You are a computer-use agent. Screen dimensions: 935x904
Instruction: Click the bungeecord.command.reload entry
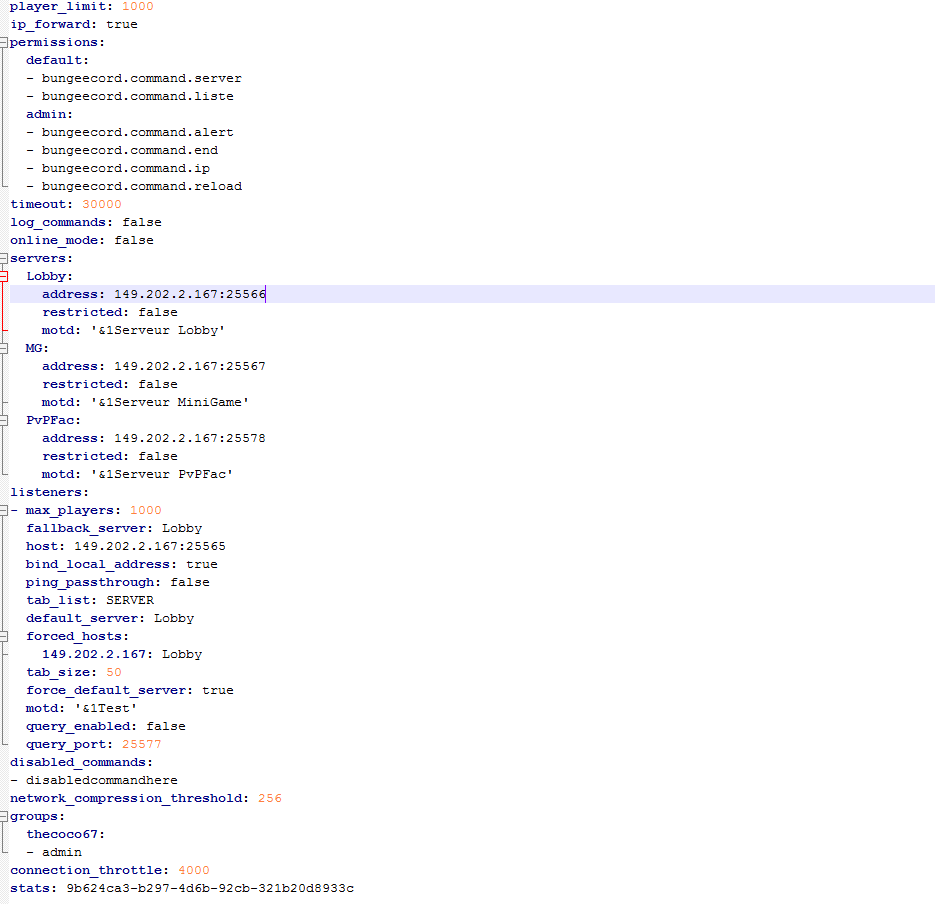[141, 186]
